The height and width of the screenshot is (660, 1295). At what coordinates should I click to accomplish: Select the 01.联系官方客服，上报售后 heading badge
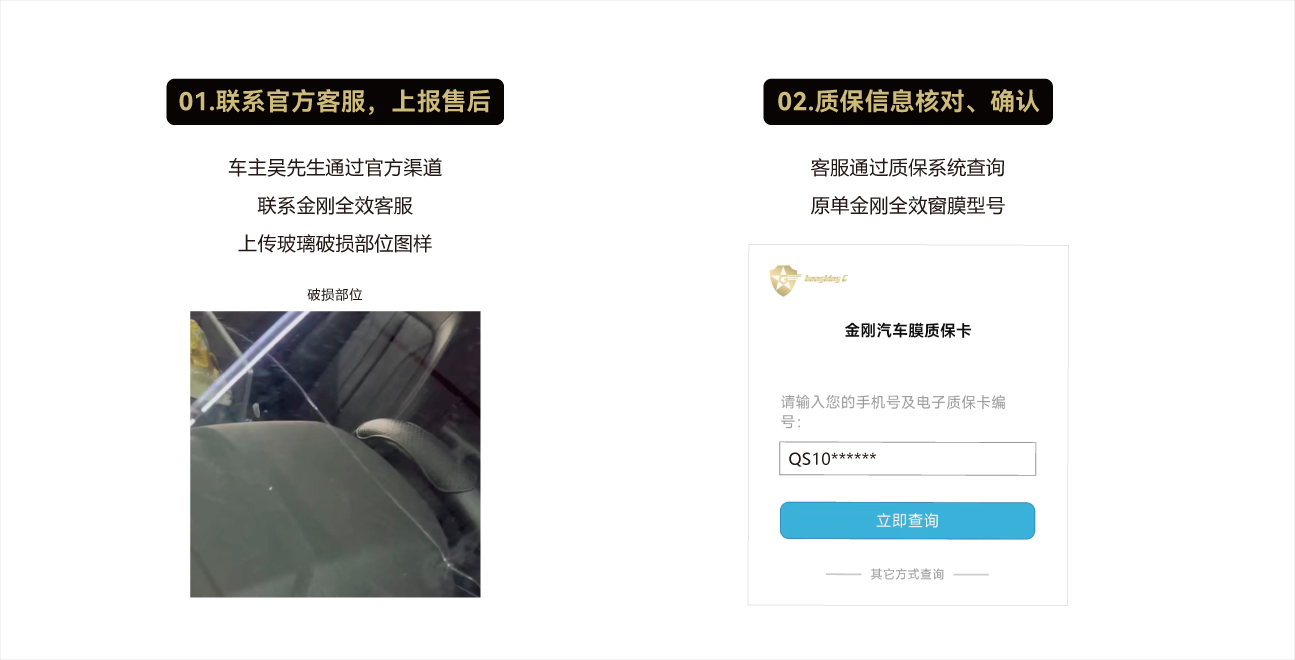tap(335, 102)
